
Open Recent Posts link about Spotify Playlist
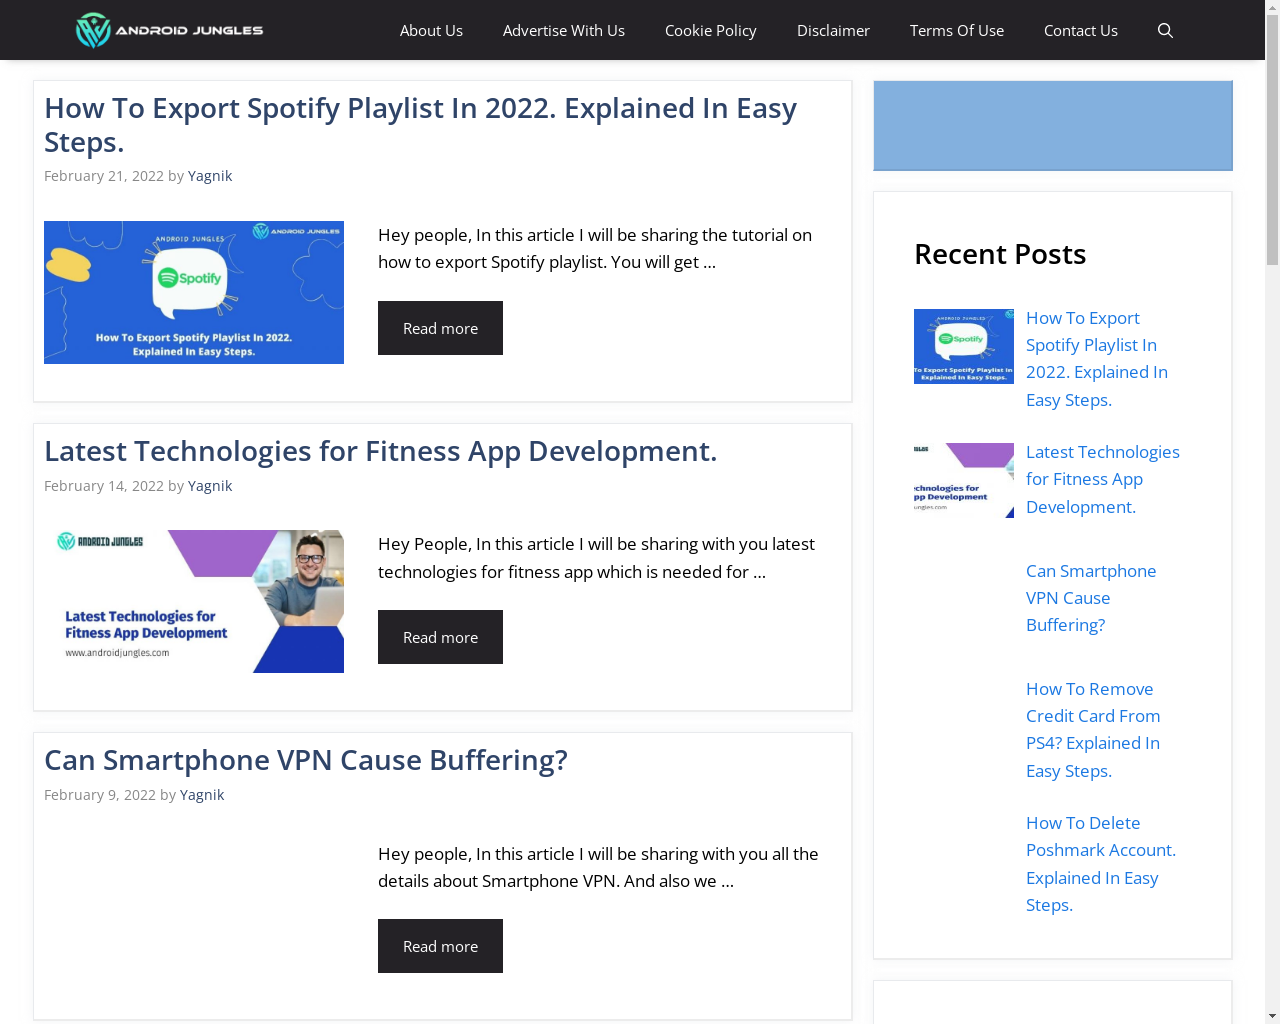1097,359
